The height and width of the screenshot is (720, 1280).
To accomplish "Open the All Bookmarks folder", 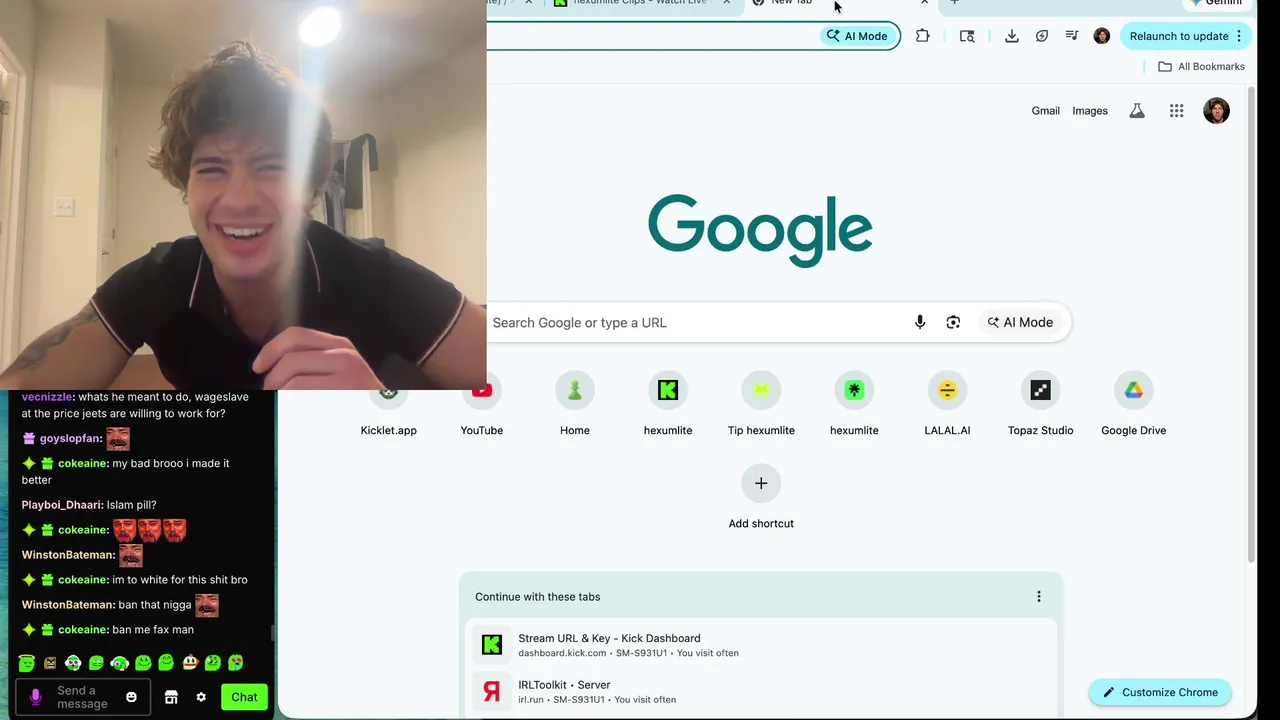I will [x=1201, y=66].
